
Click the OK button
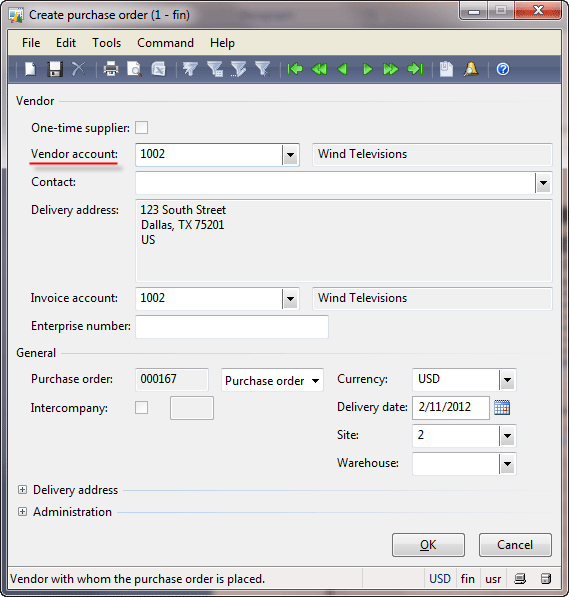[x=428, y=545]
